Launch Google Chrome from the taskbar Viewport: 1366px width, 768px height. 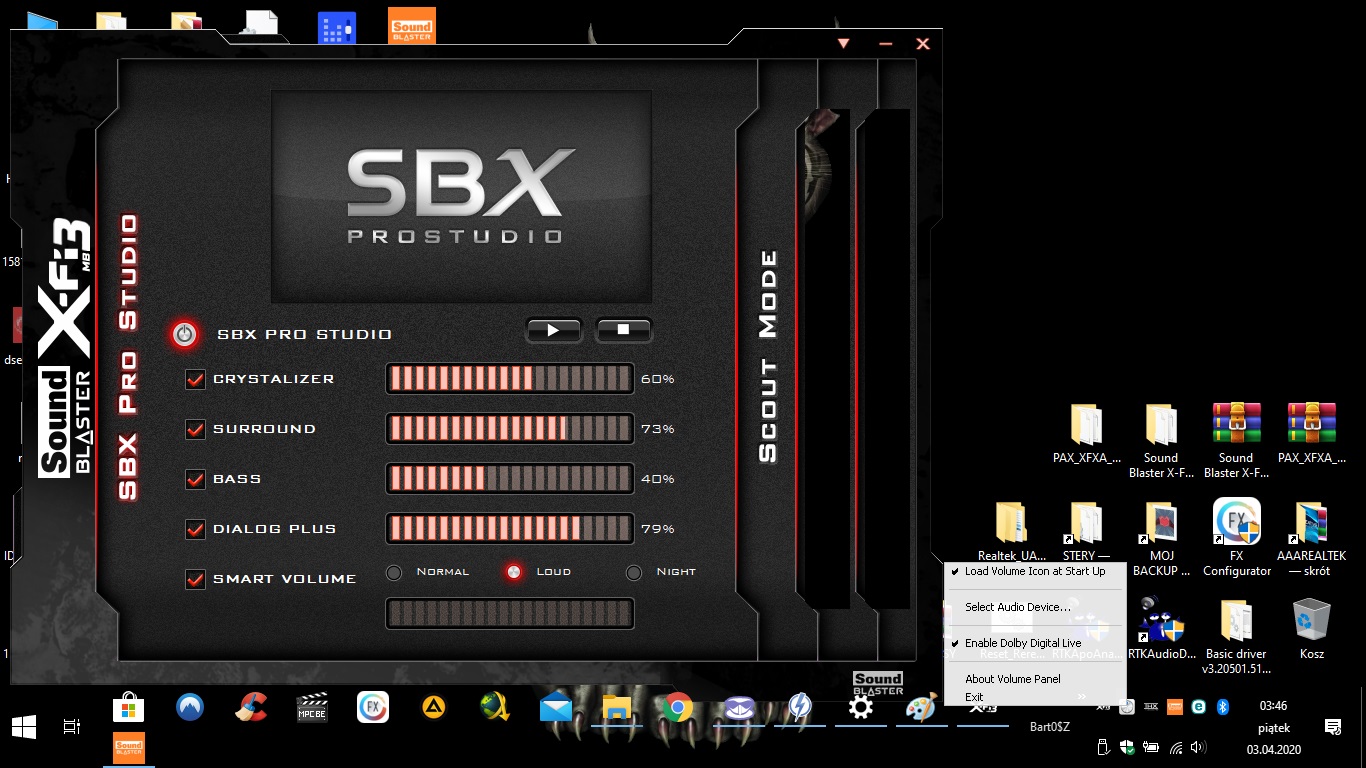tap(677, 708)
